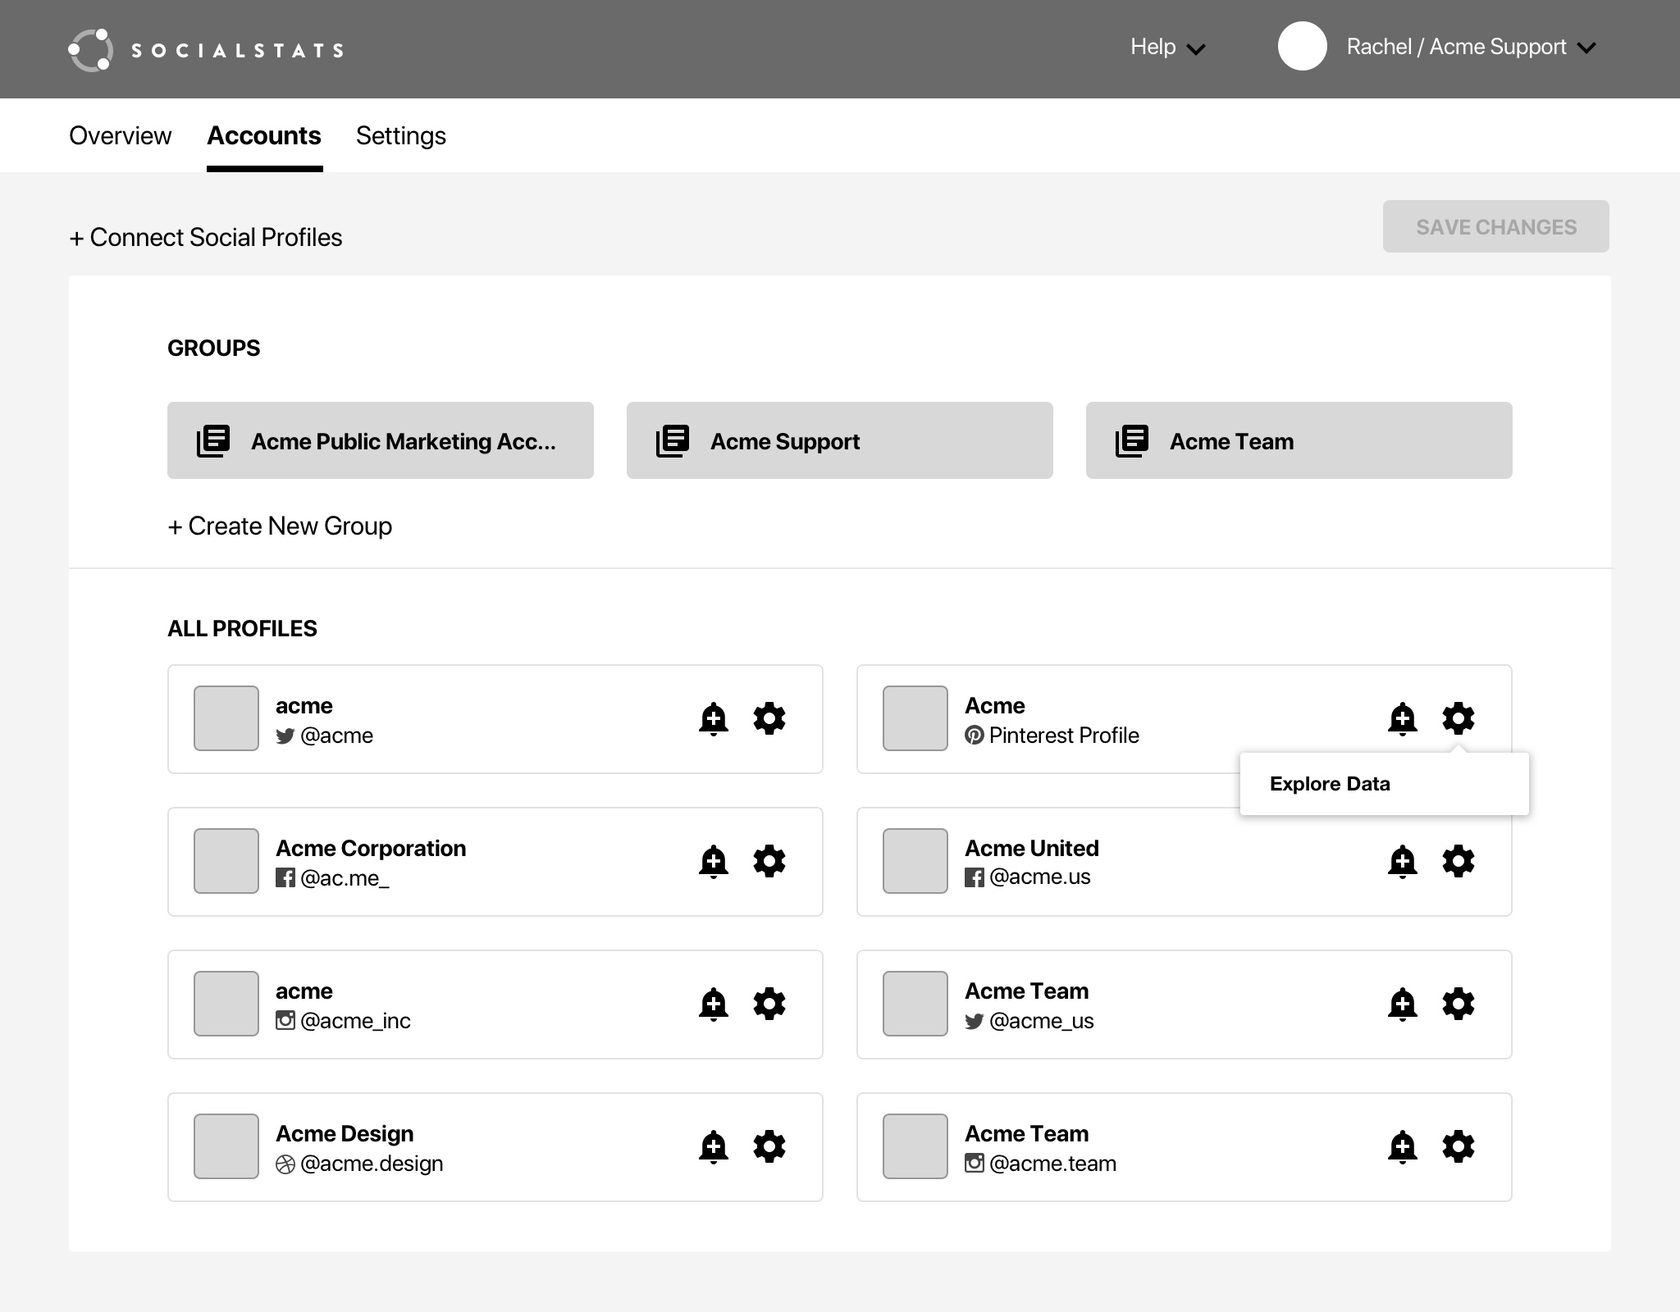
Task: Open the Acme Public Marketing group
Action: (x=380, y=441)
